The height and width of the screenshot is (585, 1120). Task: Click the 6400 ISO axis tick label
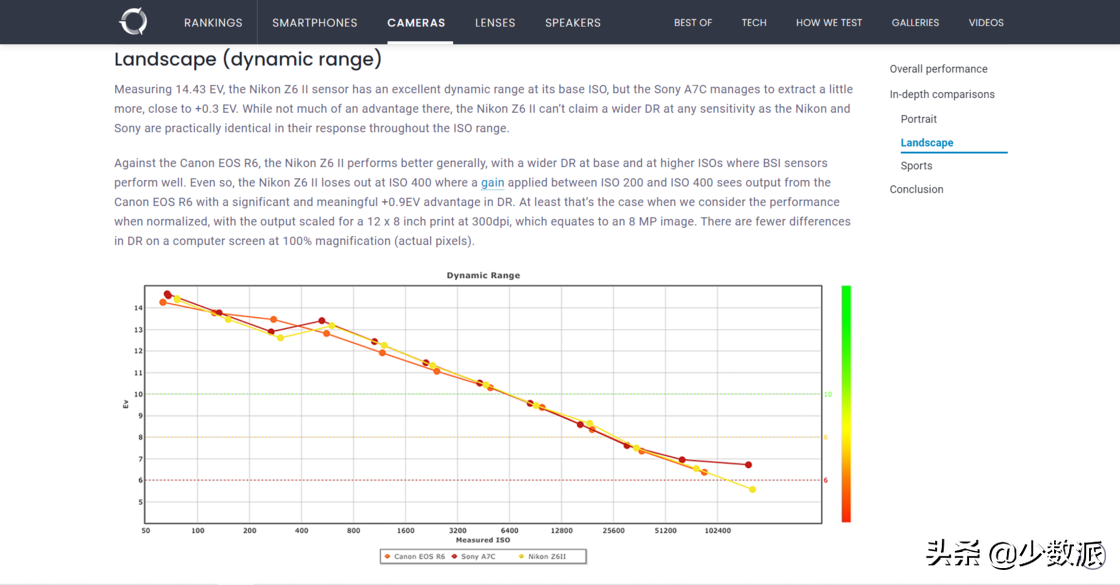tap(509, 531)
